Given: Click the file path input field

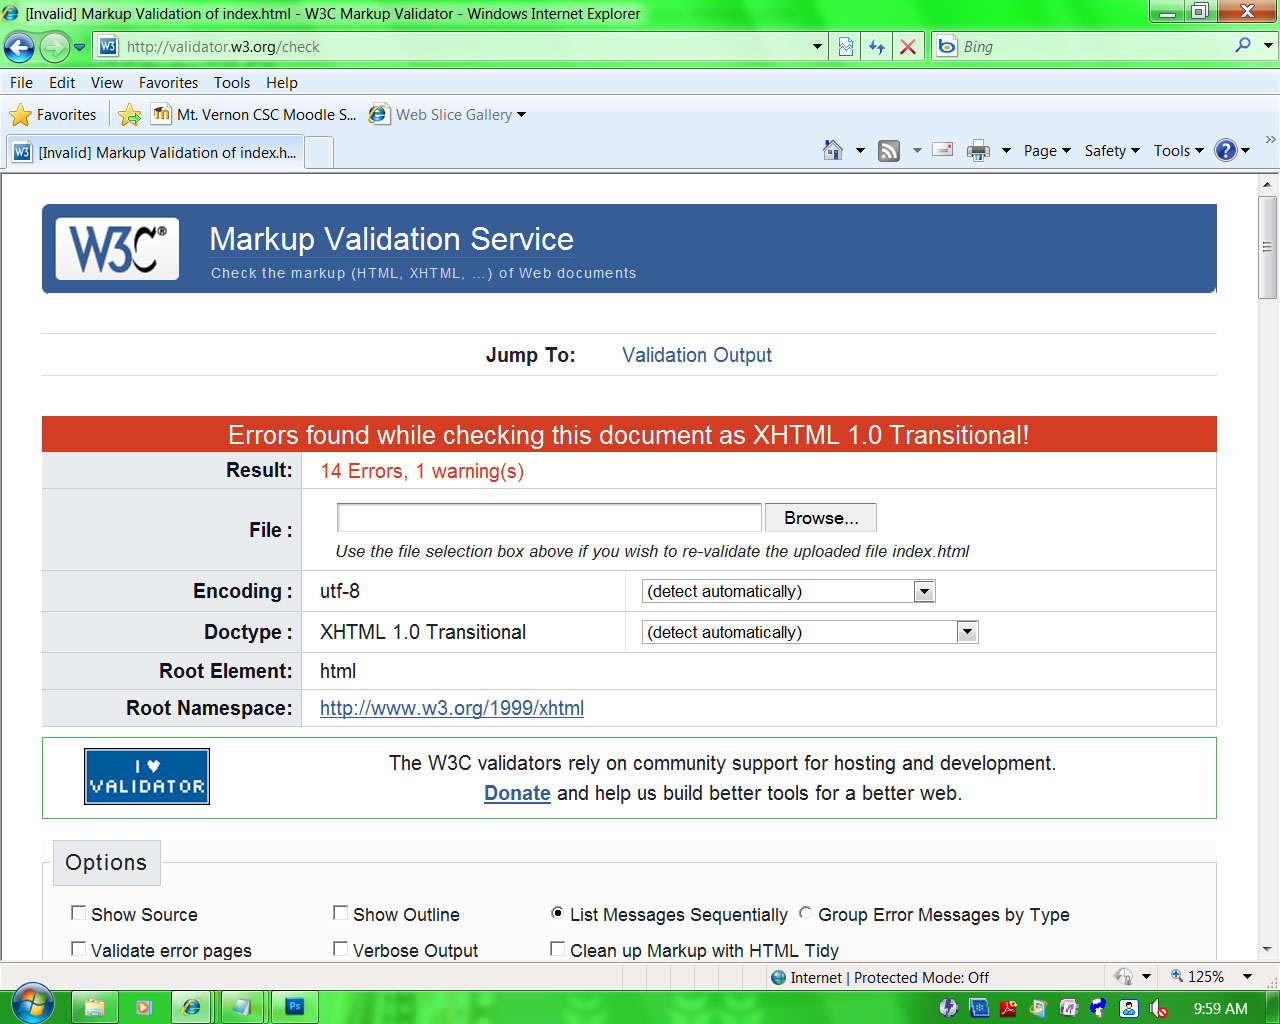Looking at the screenshot, I should pos(549,518).
